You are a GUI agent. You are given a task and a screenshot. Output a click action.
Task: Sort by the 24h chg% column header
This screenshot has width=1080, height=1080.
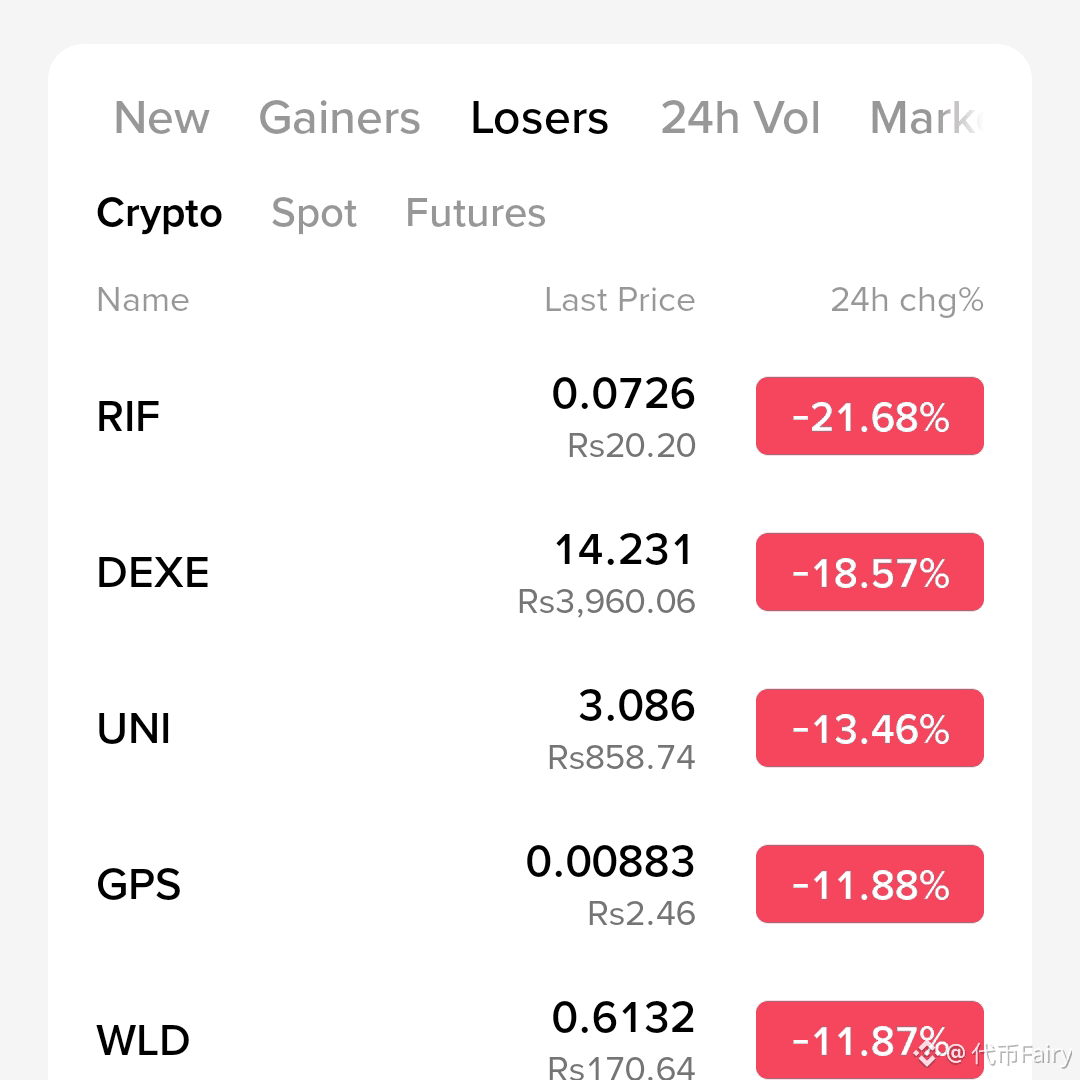(x=907, y=300)
